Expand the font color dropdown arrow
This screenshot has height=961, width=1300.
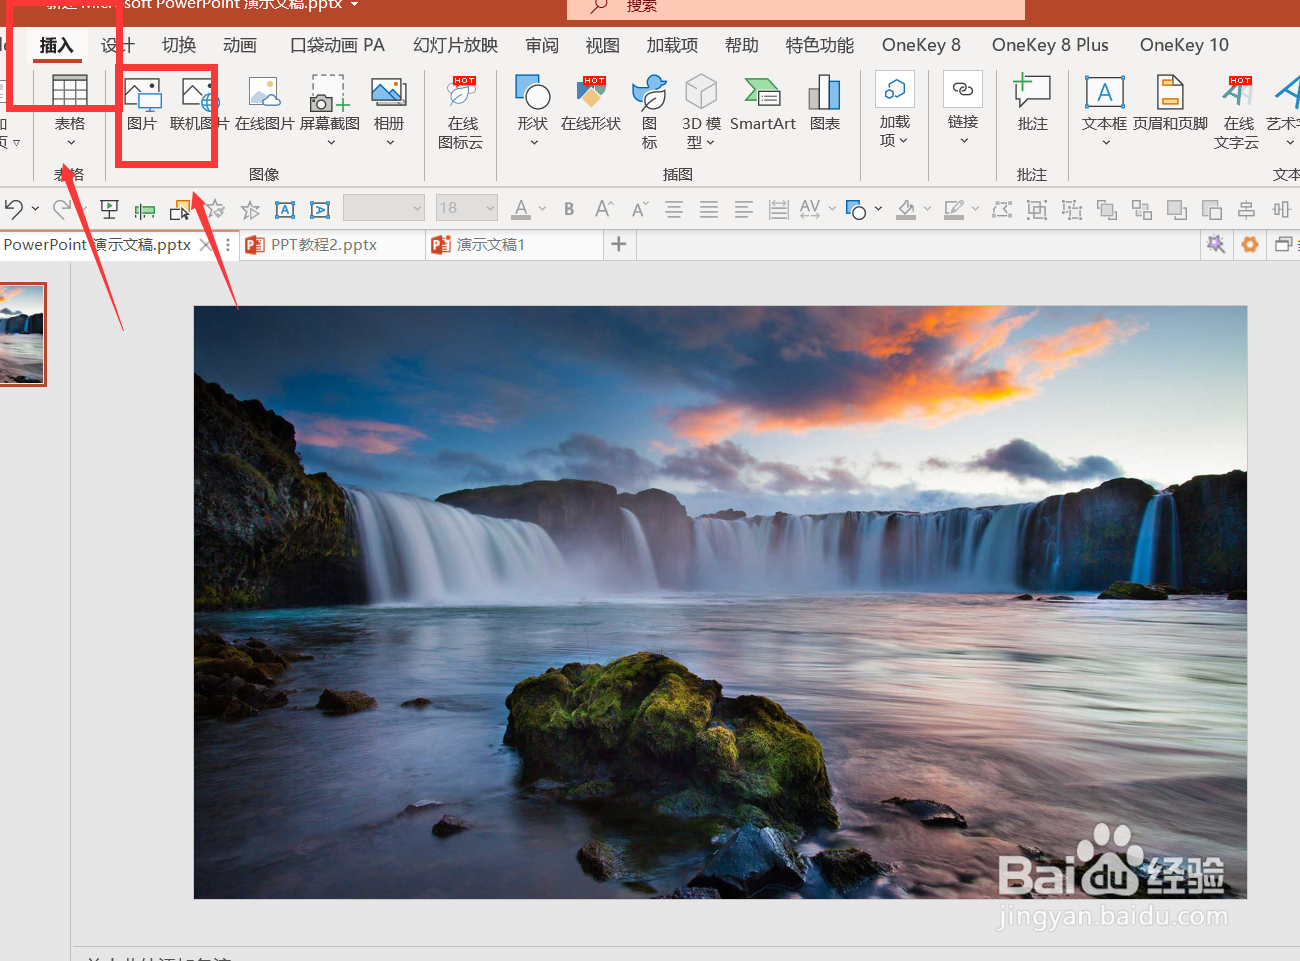(x=543, y=209)
